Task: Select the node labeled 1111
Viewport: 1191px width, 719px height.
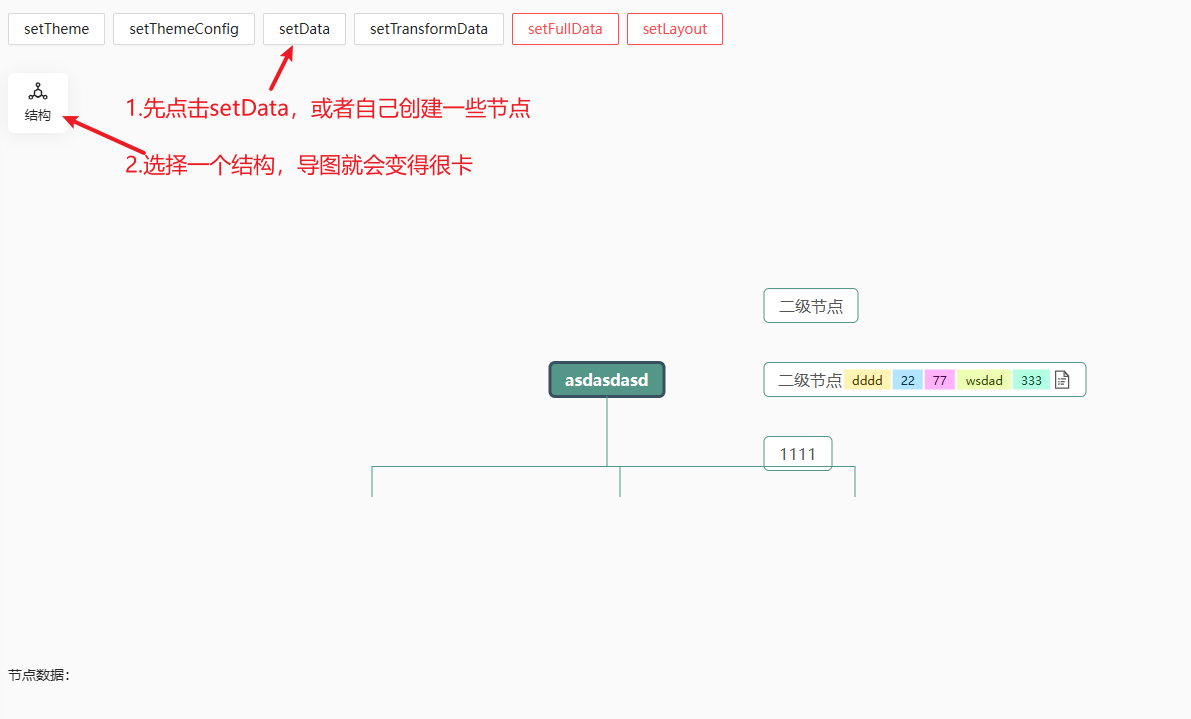Action: pos(797,453)
